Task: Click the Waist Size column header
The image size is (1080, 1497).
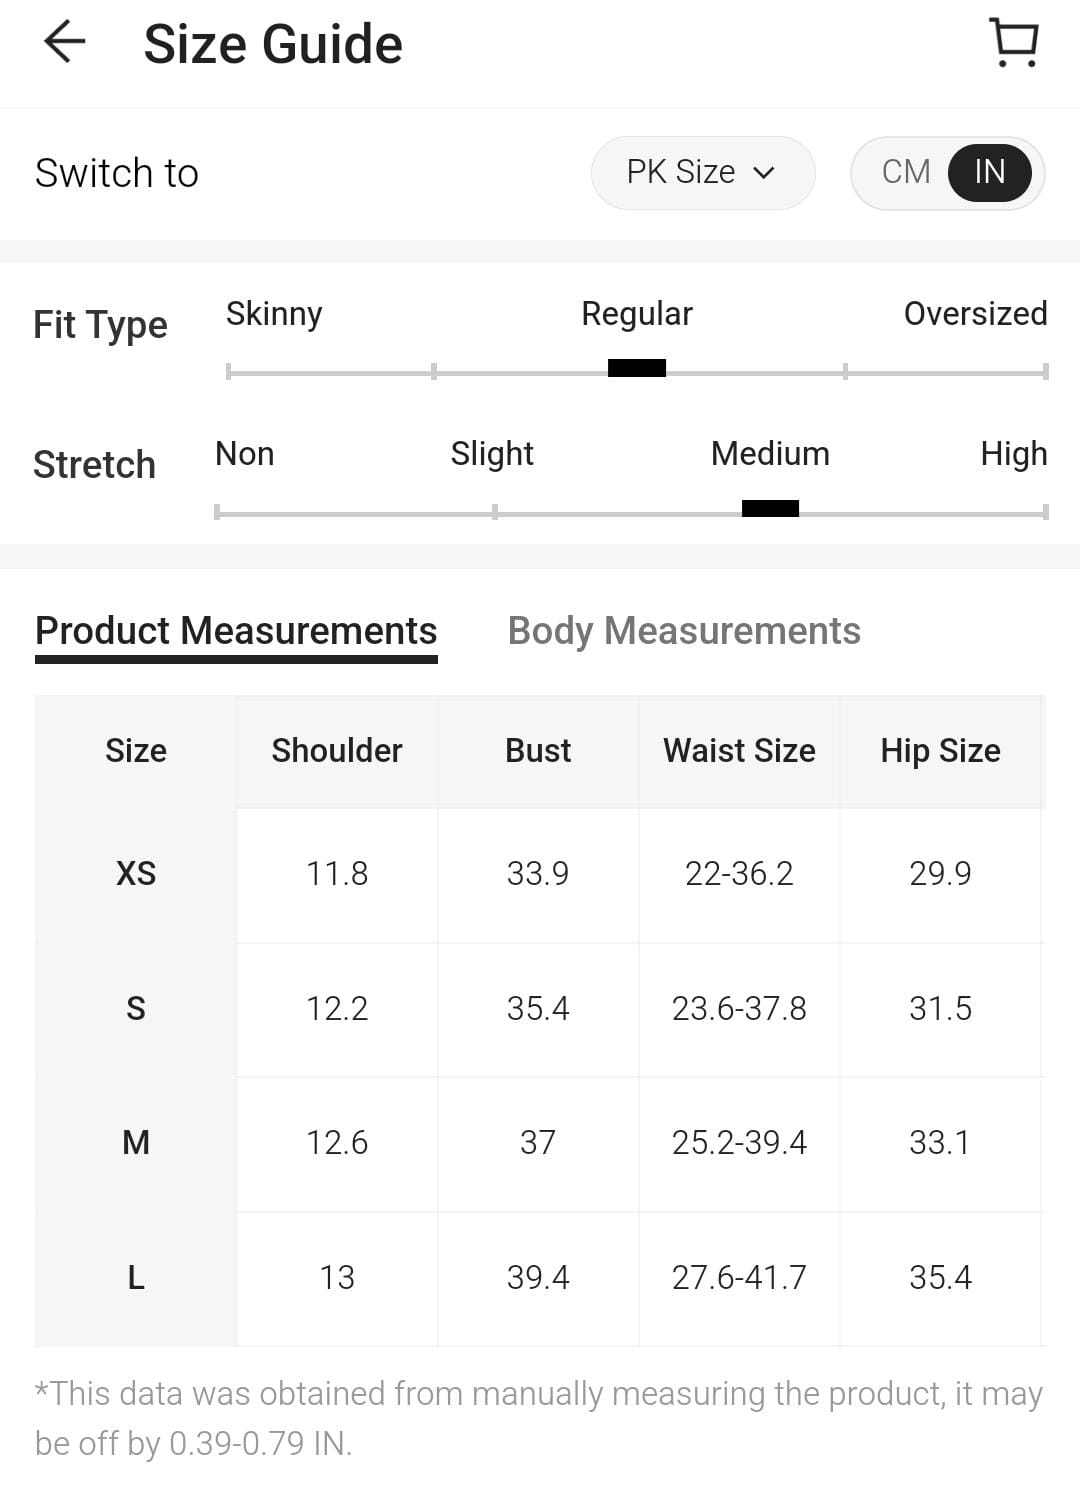Action: pyautogui.click(x=739, y=751)
